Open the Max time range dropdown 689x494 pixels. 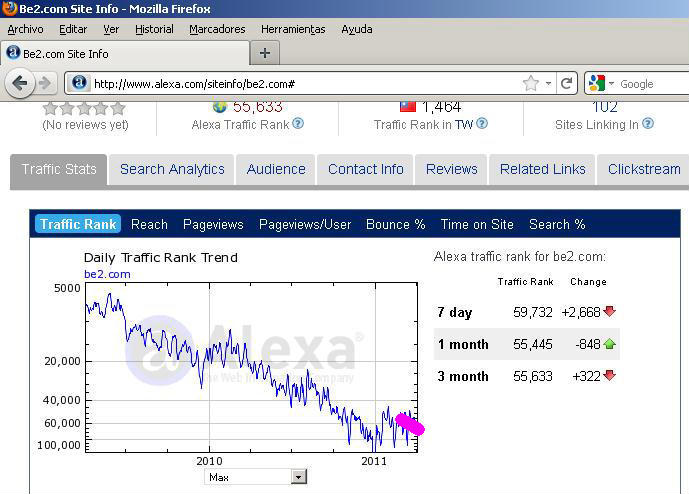tap(255, 477)
